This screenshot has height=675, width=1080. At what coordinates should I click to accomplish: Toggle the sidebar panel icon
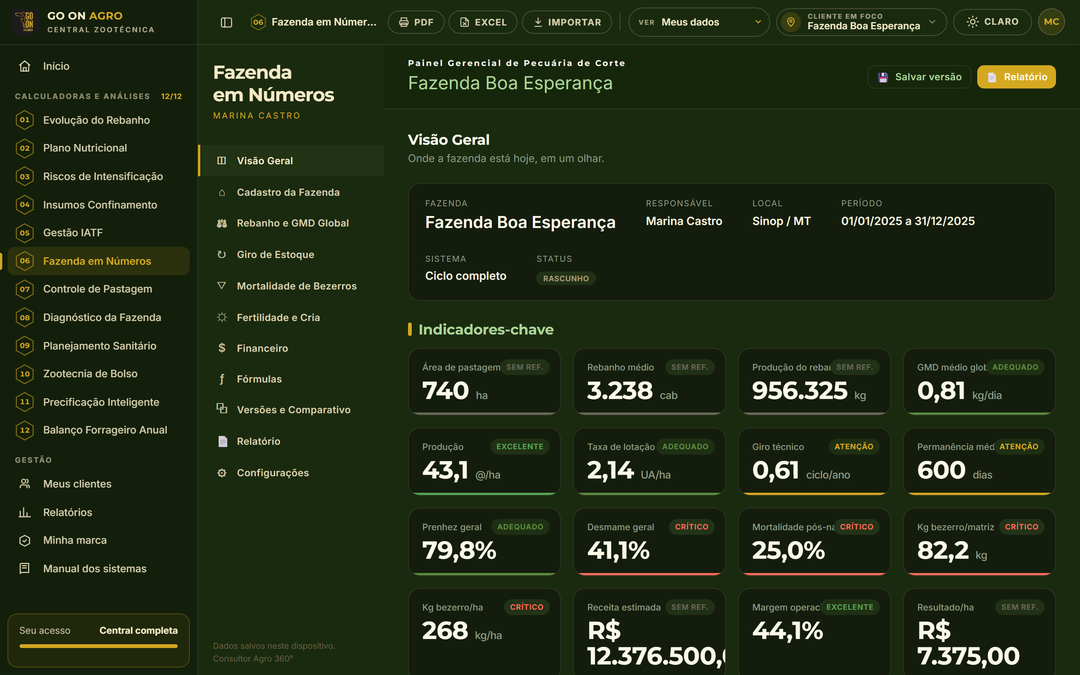pos(226,22)
